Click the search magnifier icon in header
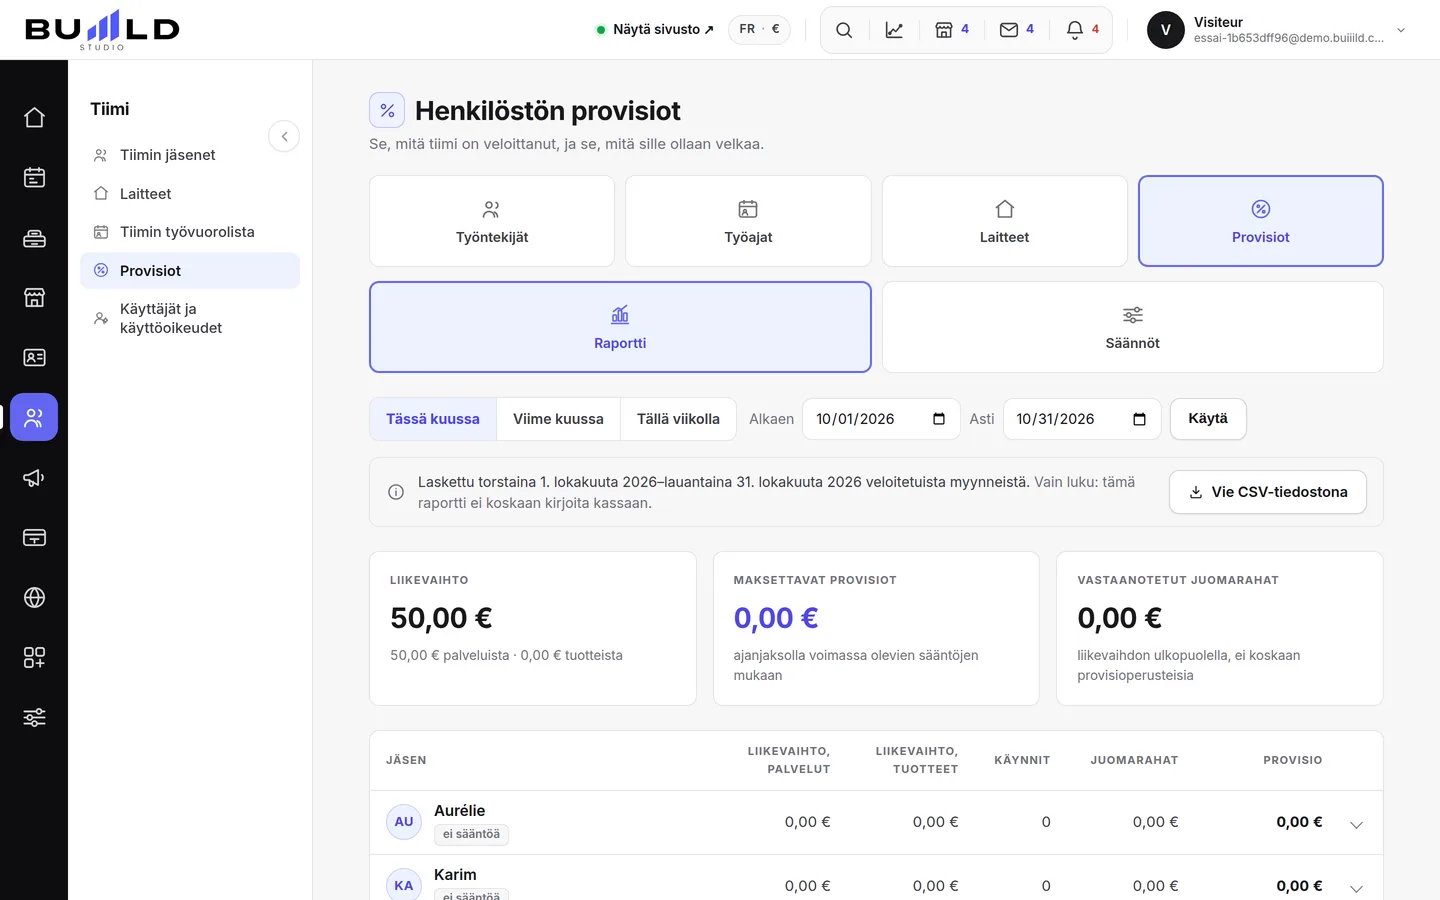The width and height of the screenshot is (1440, 900). point(844,30)
